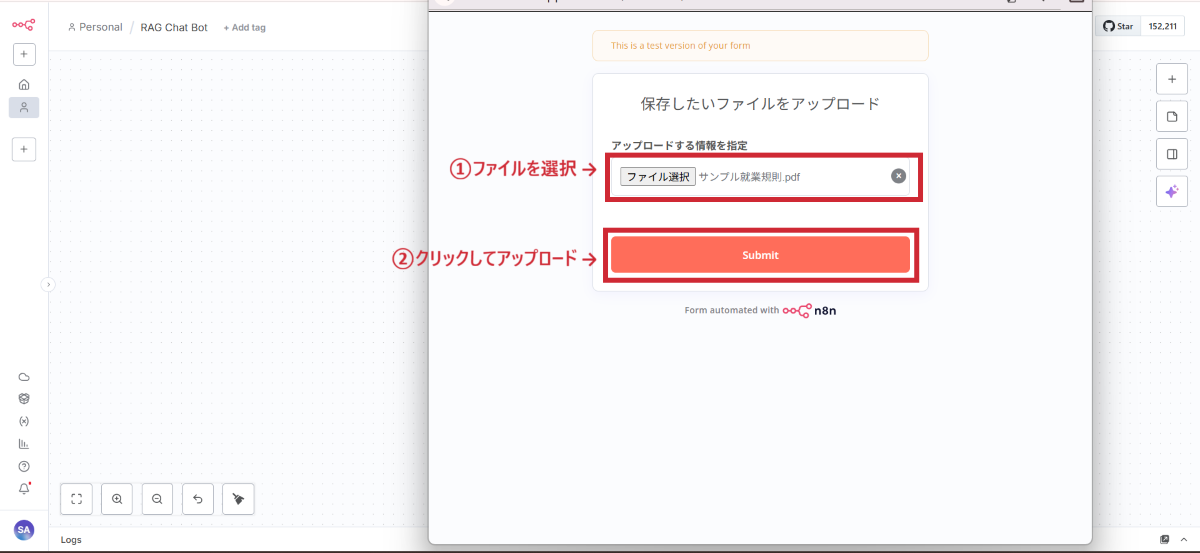The height and width of the screenshot is (553, 1200).
Task: Open the Variables (x) icon
Action: pyautogui.click(x=24, y=421)
